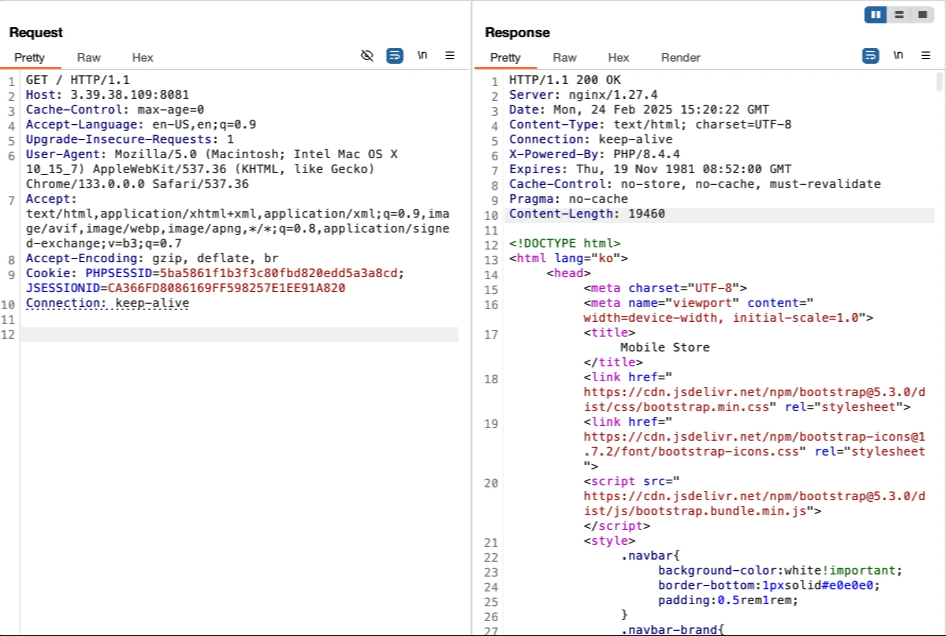The width and height of the screenshot is (946, 636).
Task: Click 'User-Agent: Mozilla/5.0' request header
Action: click(211, 169)
